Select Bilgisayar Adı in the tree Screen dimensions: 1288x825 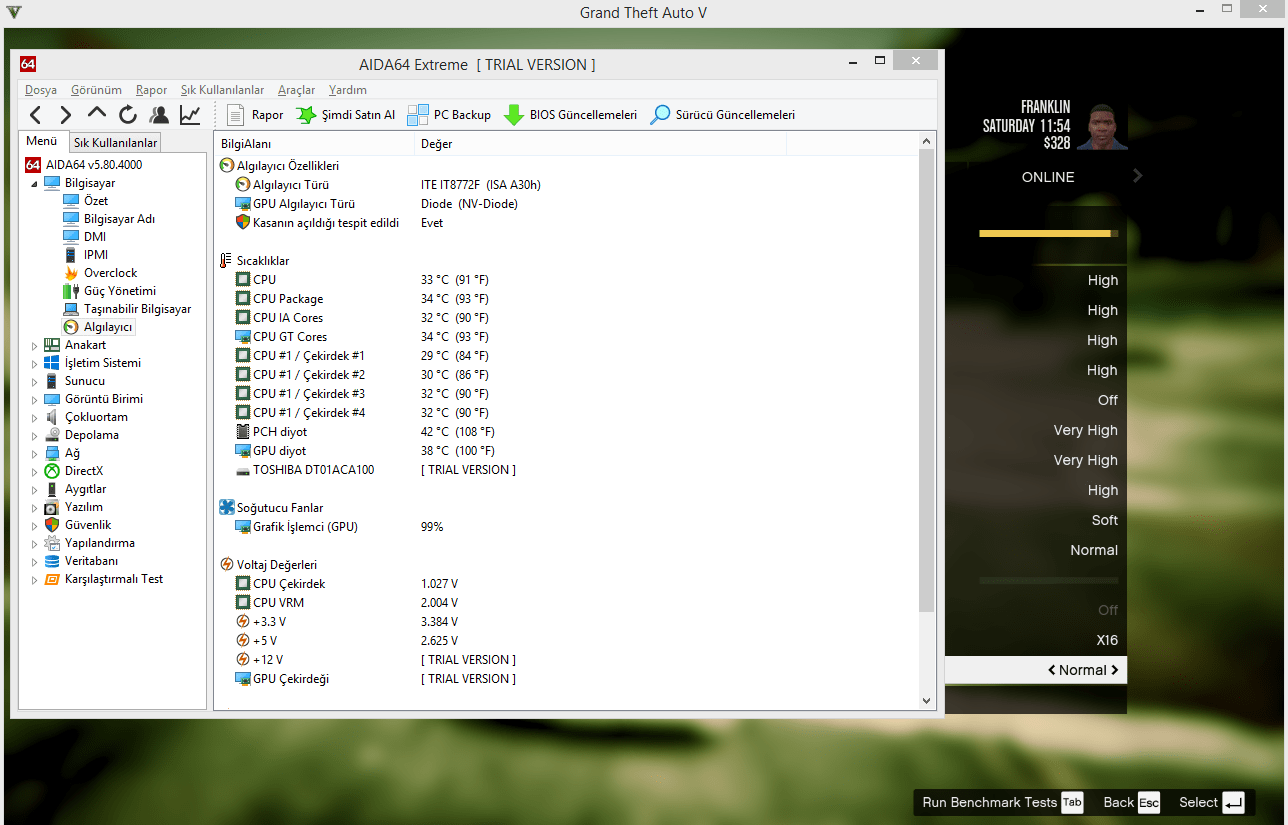pos(119,219)
